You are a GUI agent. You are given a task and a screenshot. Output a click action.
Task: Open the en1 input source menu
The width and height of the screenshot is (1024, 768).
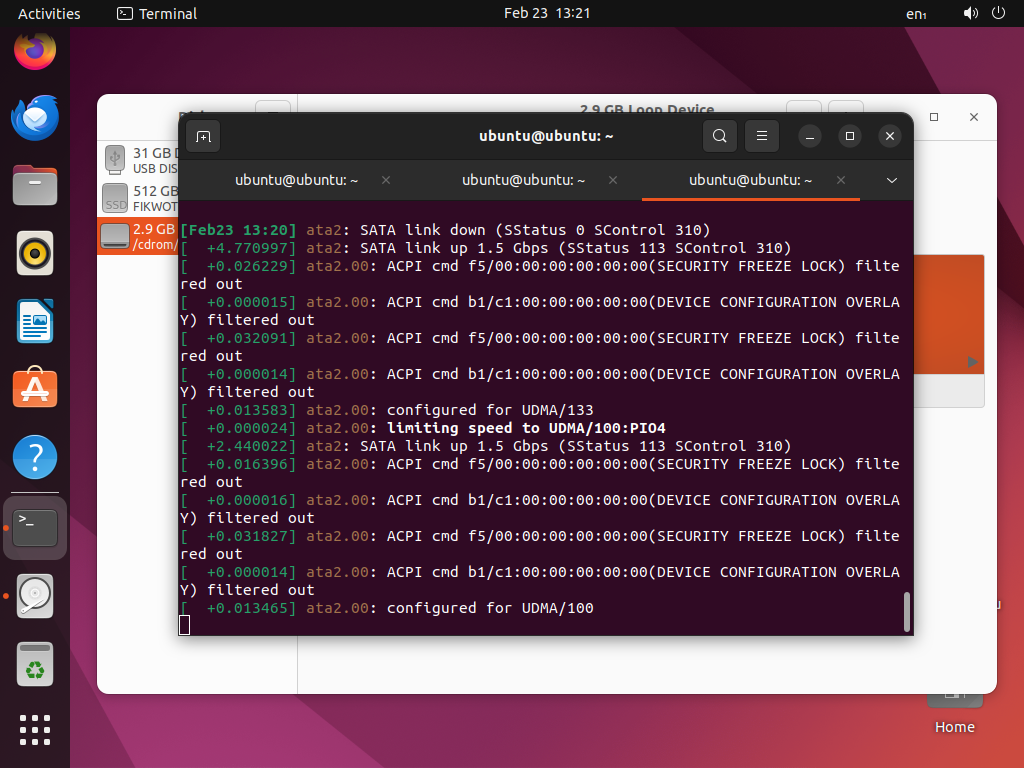point(918,13)
